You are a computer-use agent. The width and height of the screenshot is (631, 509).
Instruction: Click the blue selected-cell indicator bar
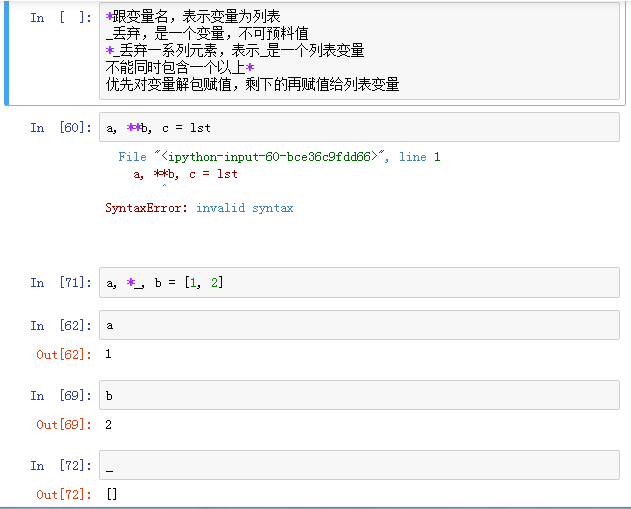6,52
